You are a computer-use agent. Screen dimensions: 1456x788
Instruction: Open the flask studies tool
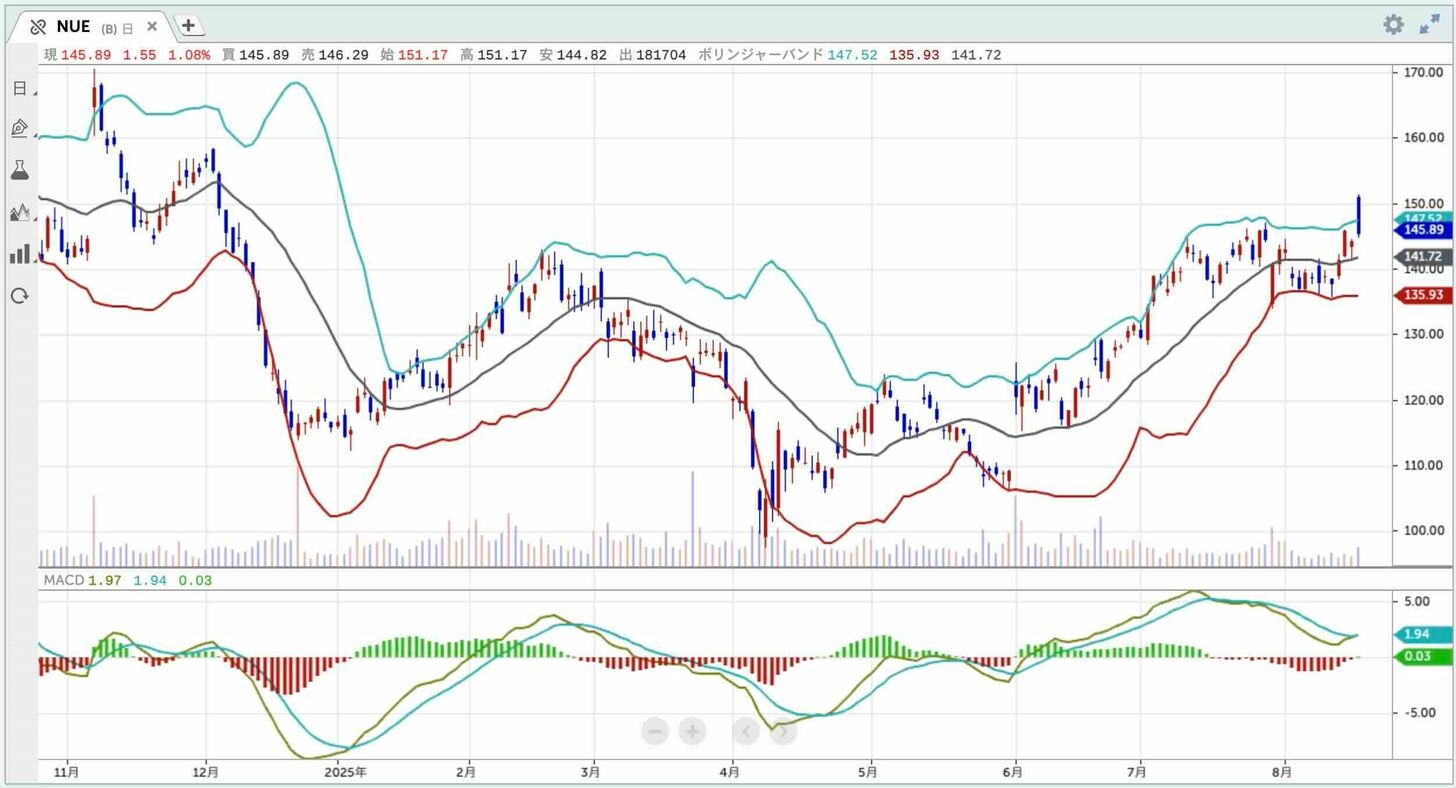click(19, 170)
